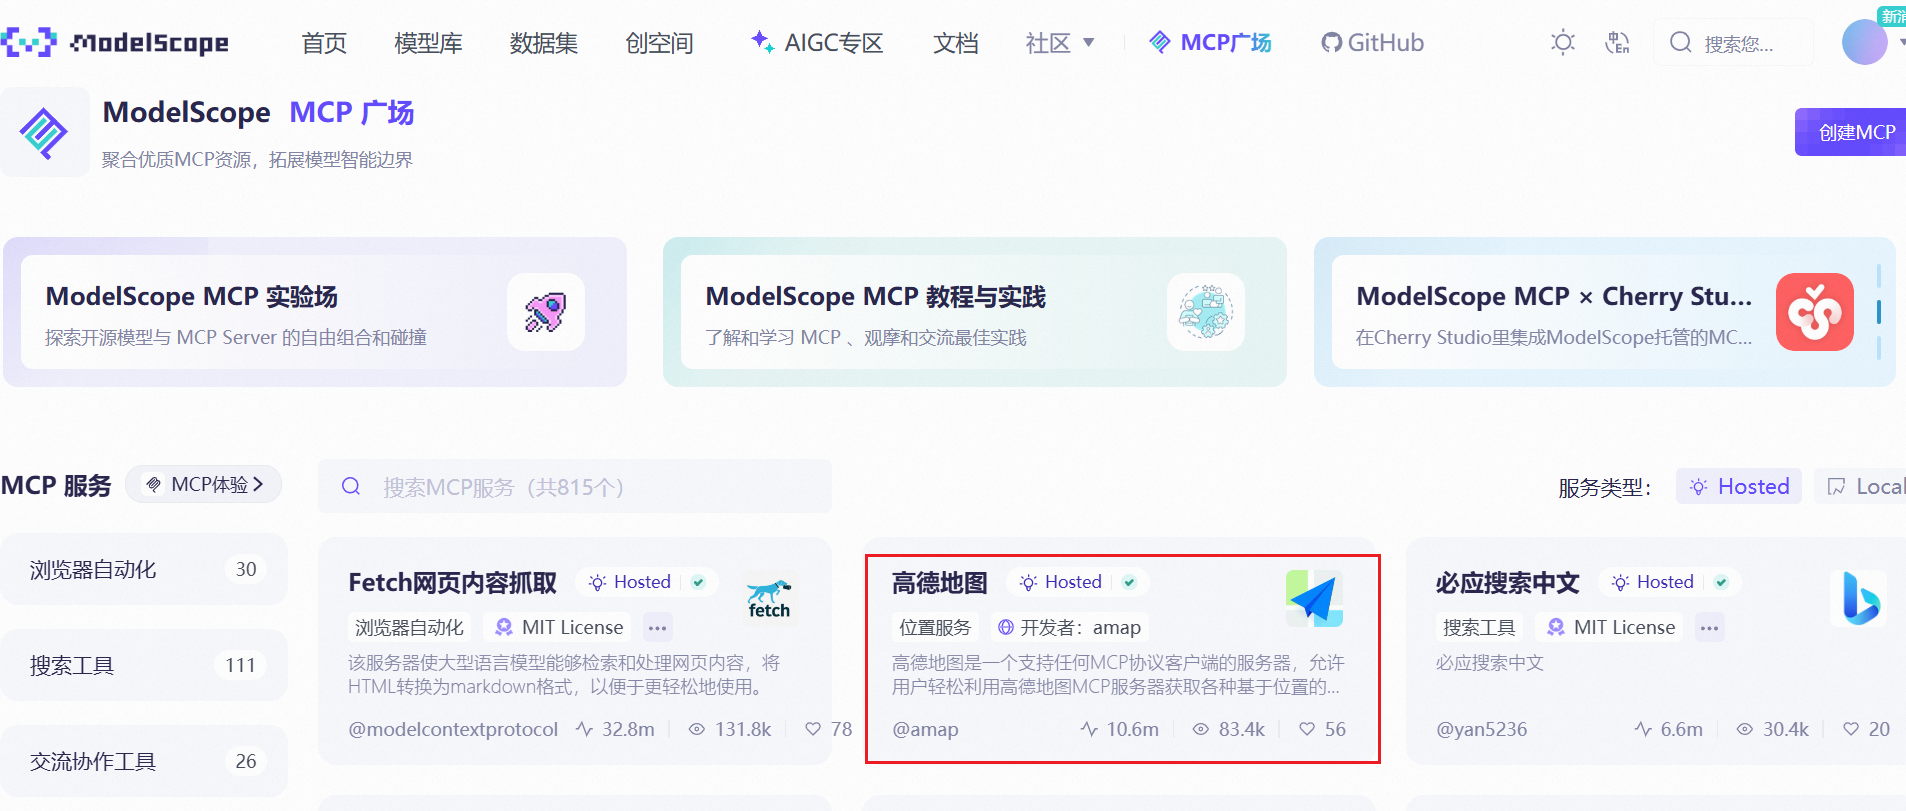Select 浏览器自动化 category
Screen dimensions: 1906x811
coord(144,569)
